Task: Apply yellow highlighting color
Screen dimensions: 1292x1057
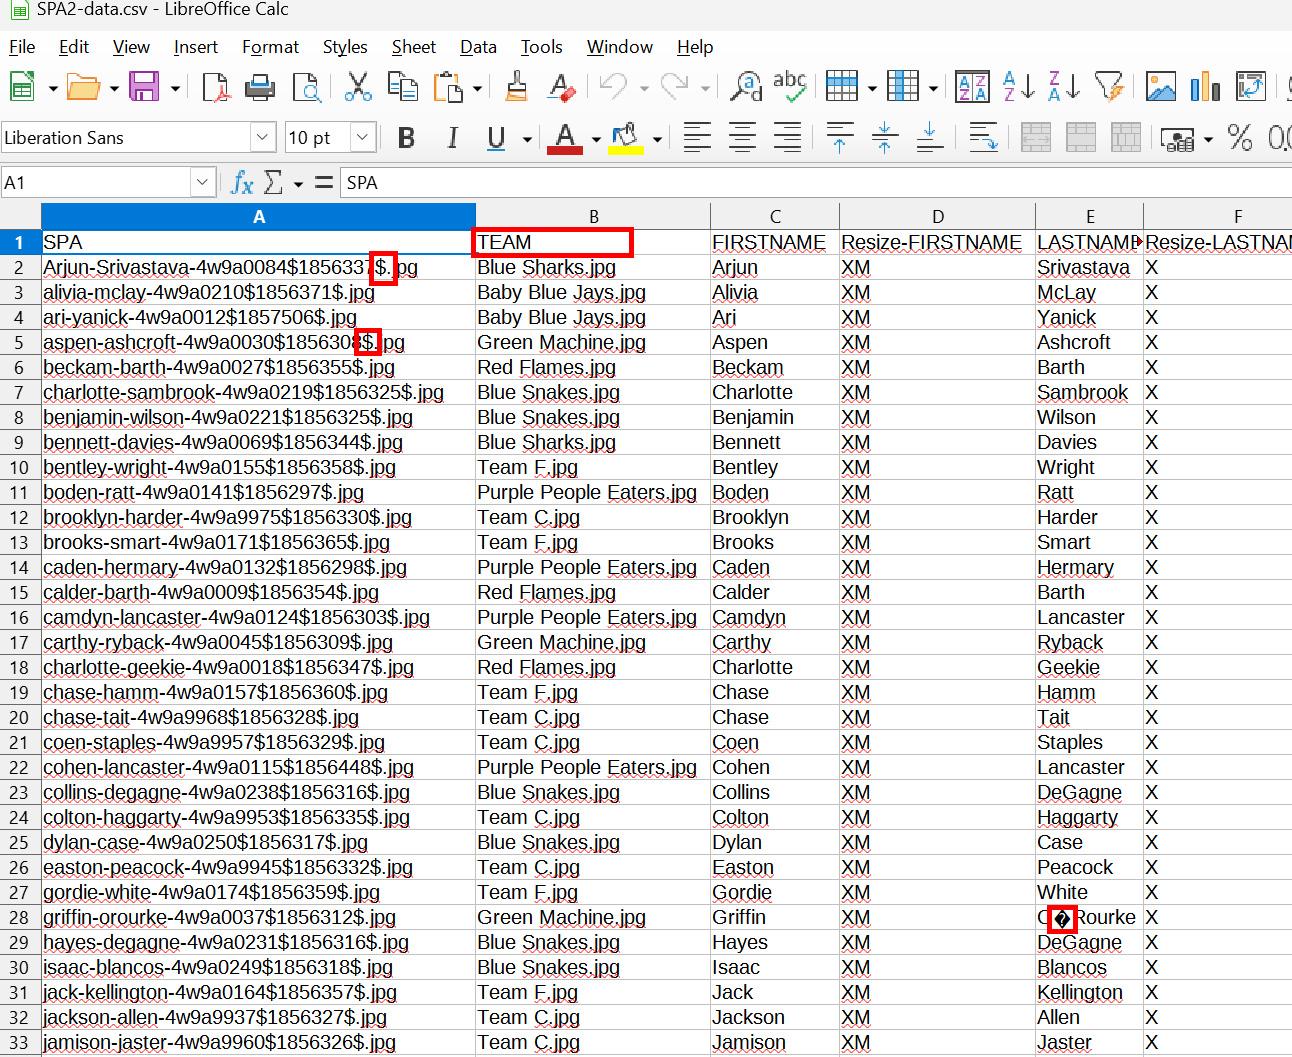Action: pos(626,138)
